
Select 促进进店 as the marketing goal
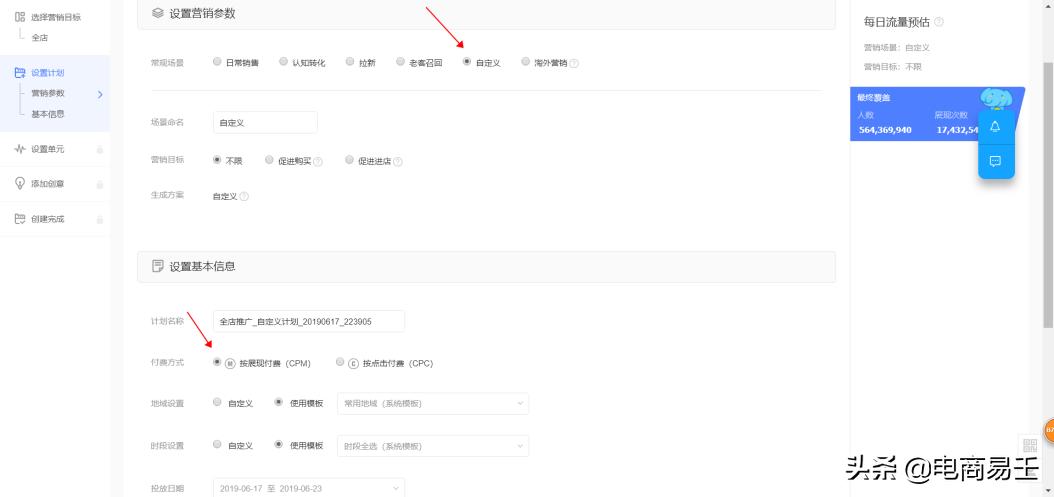[350, 160]
